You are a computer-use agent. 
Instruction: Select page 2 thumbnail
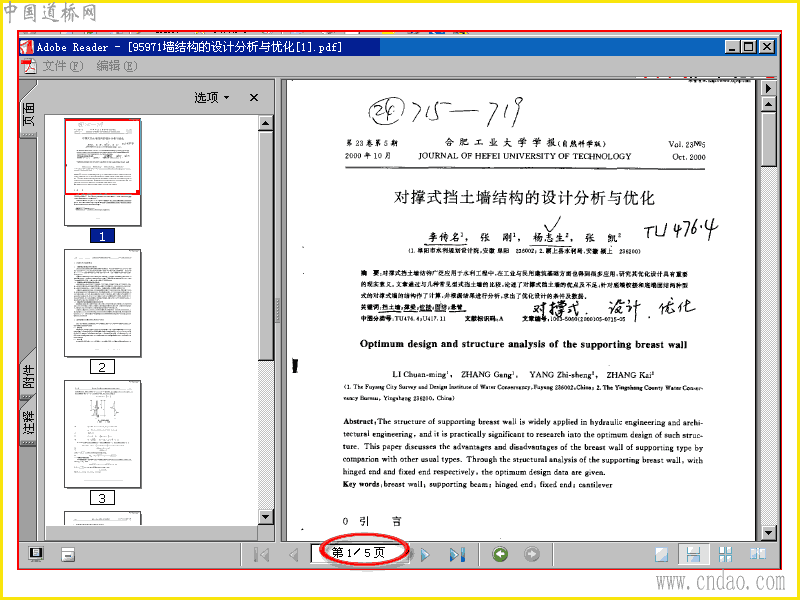103,303
